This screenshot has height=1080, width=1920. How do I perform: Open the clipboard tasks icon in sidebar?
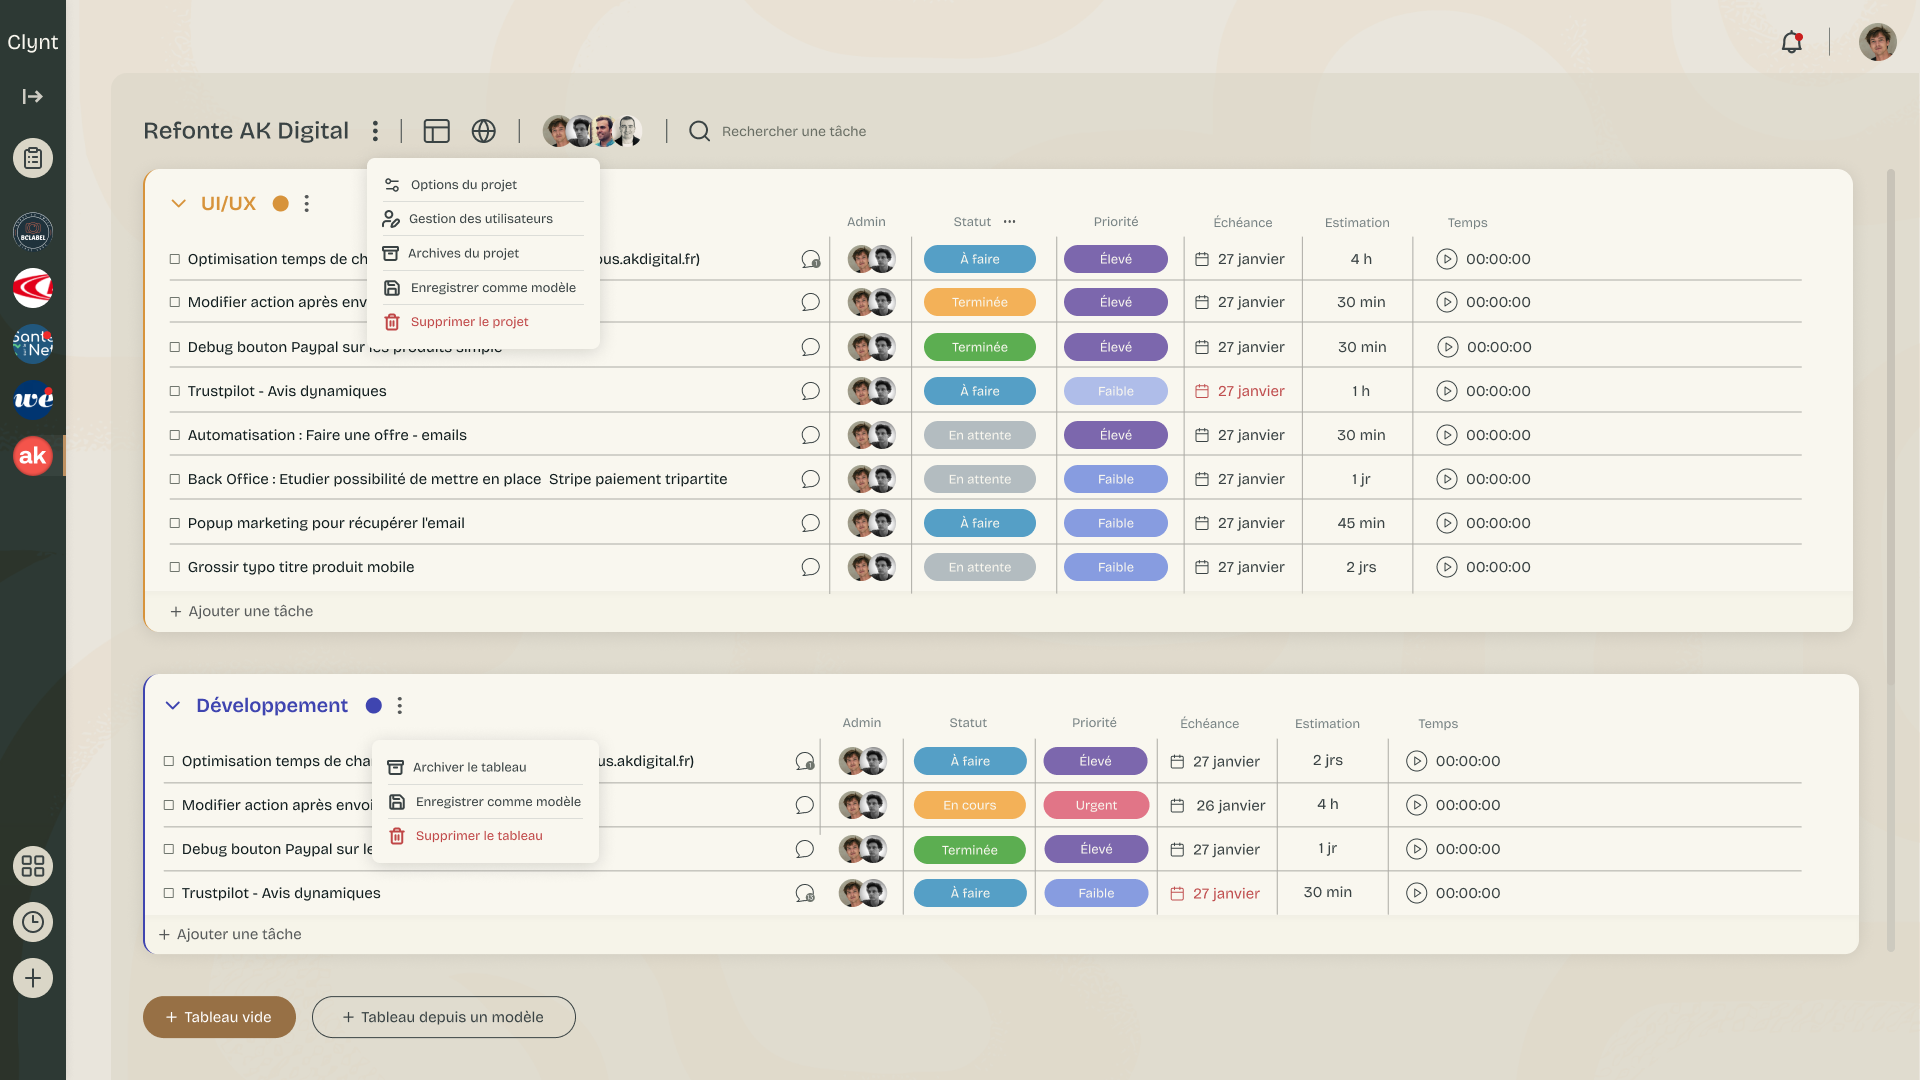click(33, 158)
